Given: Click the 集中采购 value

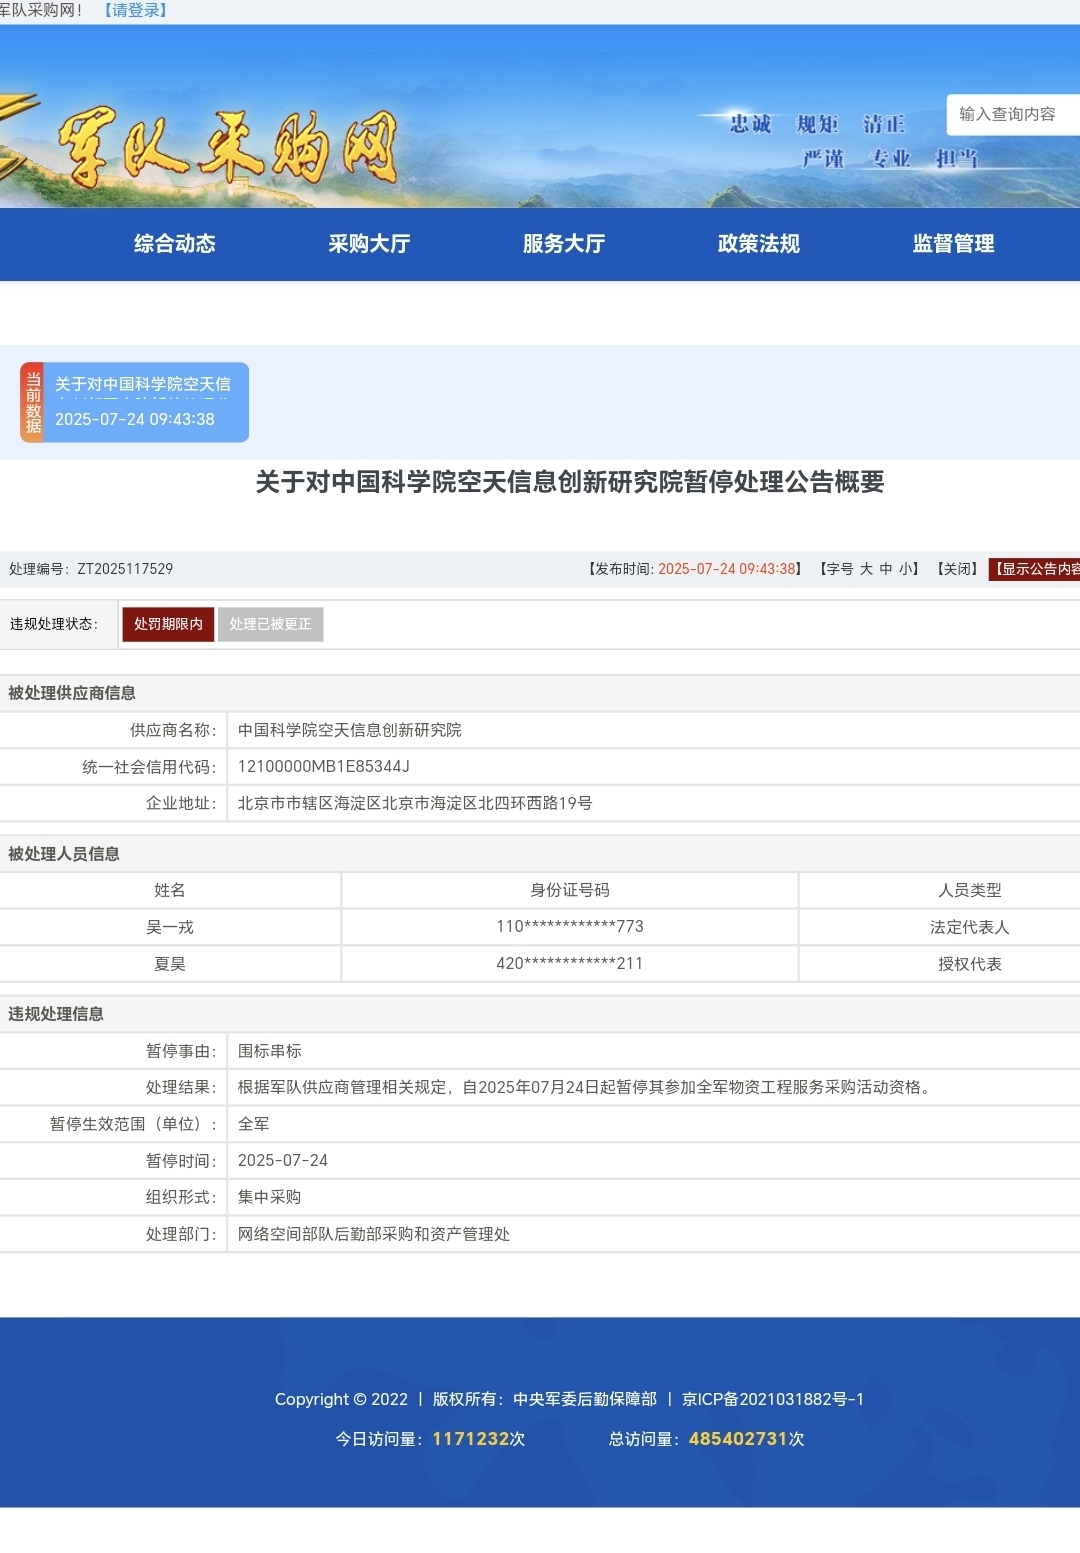Looking at the screenshot, I should click(270, 1197).
